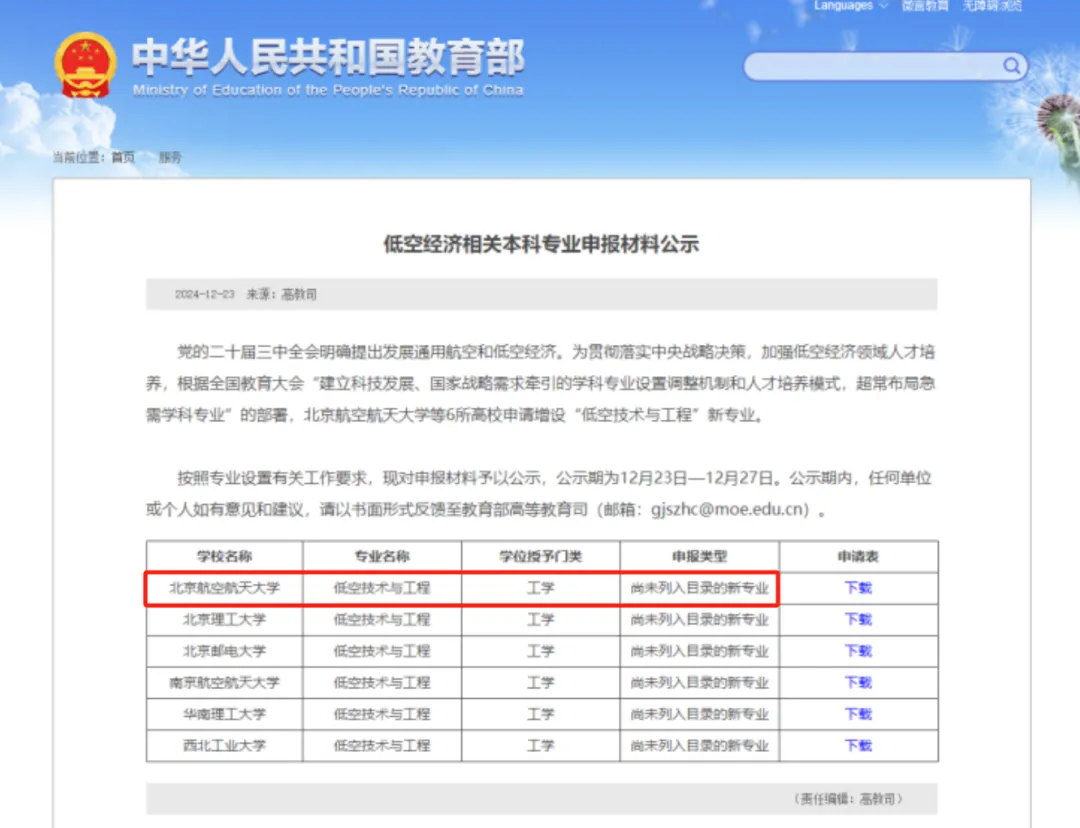
Task: Select the 南京航空航天大学 cell
Action: pyautogui.click(x=225, y=683)
